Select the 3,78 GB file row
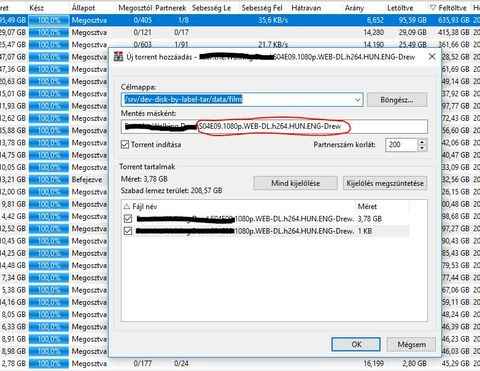 [x=265, y=219]
